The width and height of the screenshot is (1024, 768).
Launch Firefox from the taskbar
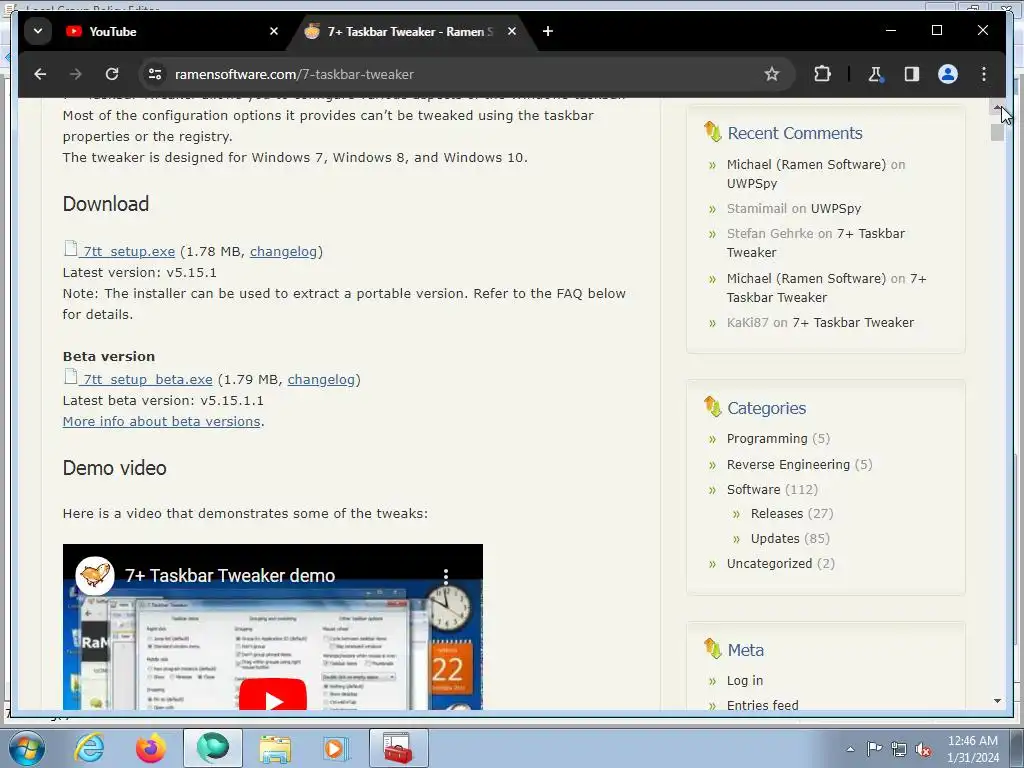coord(151,748)
